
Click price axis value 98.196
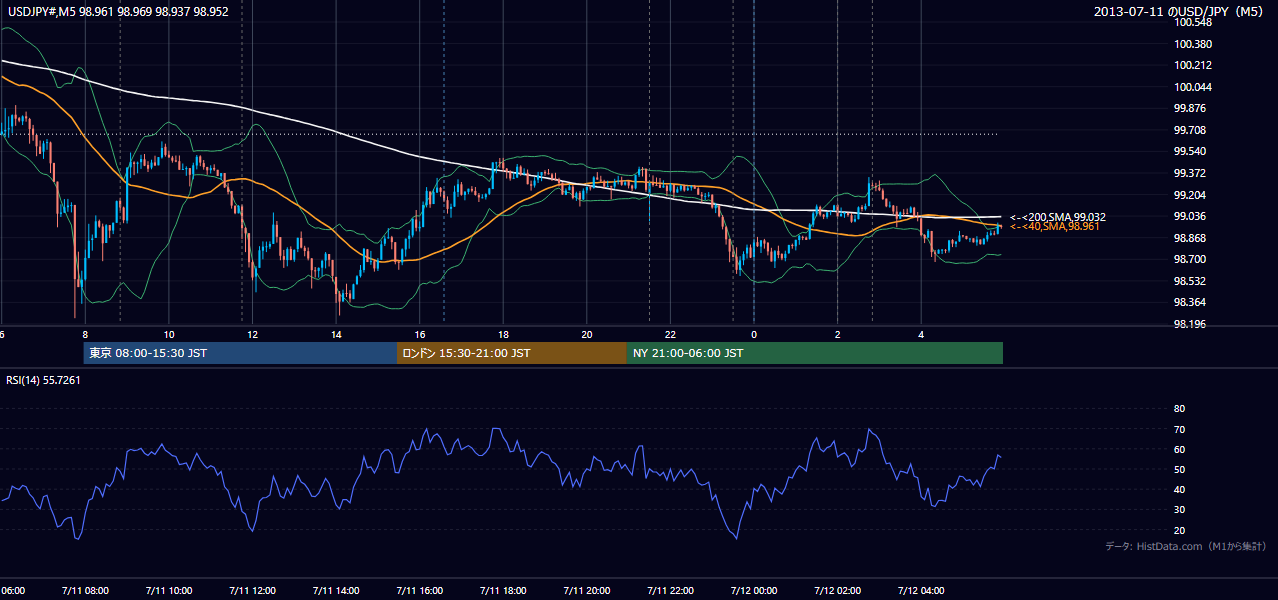click(1190, 324)
